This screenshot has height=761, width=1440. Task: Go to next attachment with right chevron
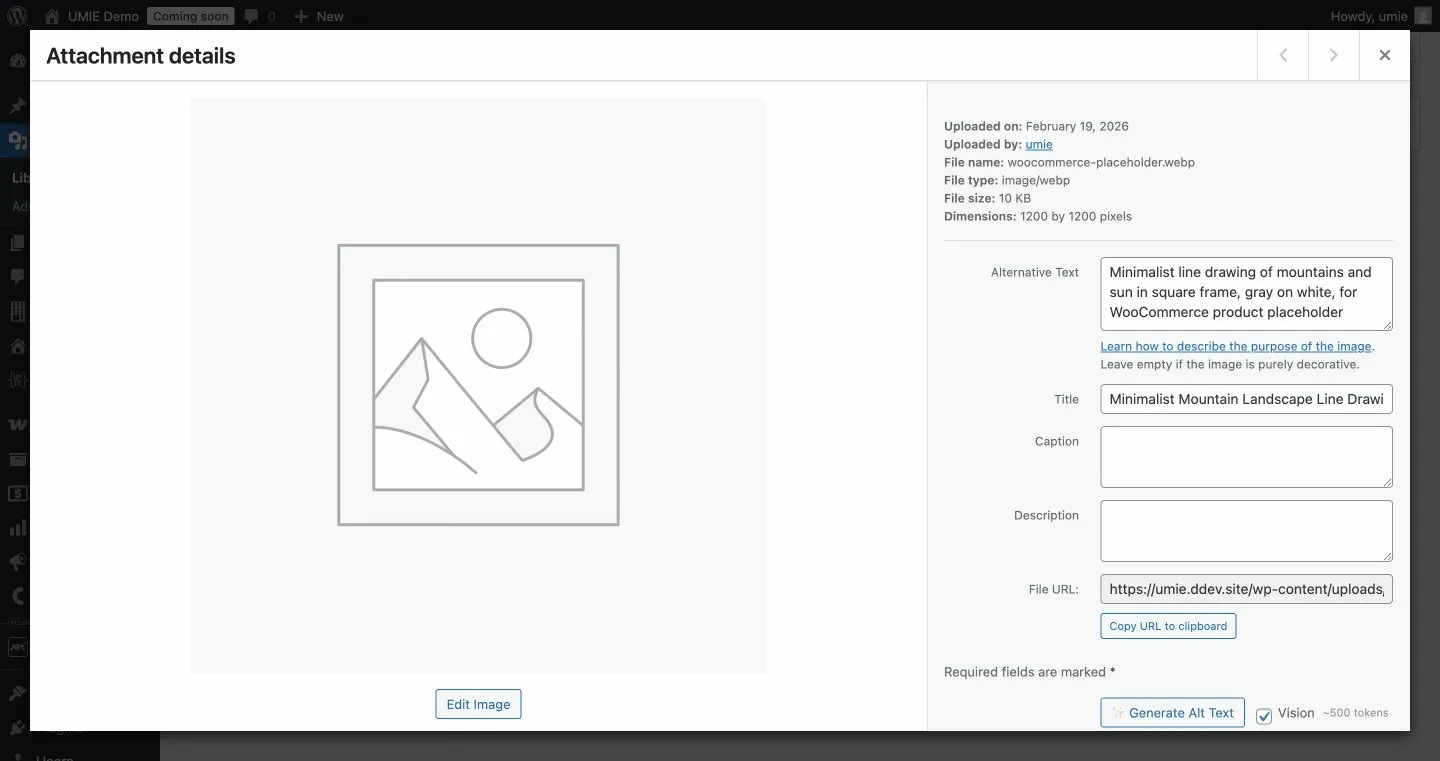tap(1334, 55)
